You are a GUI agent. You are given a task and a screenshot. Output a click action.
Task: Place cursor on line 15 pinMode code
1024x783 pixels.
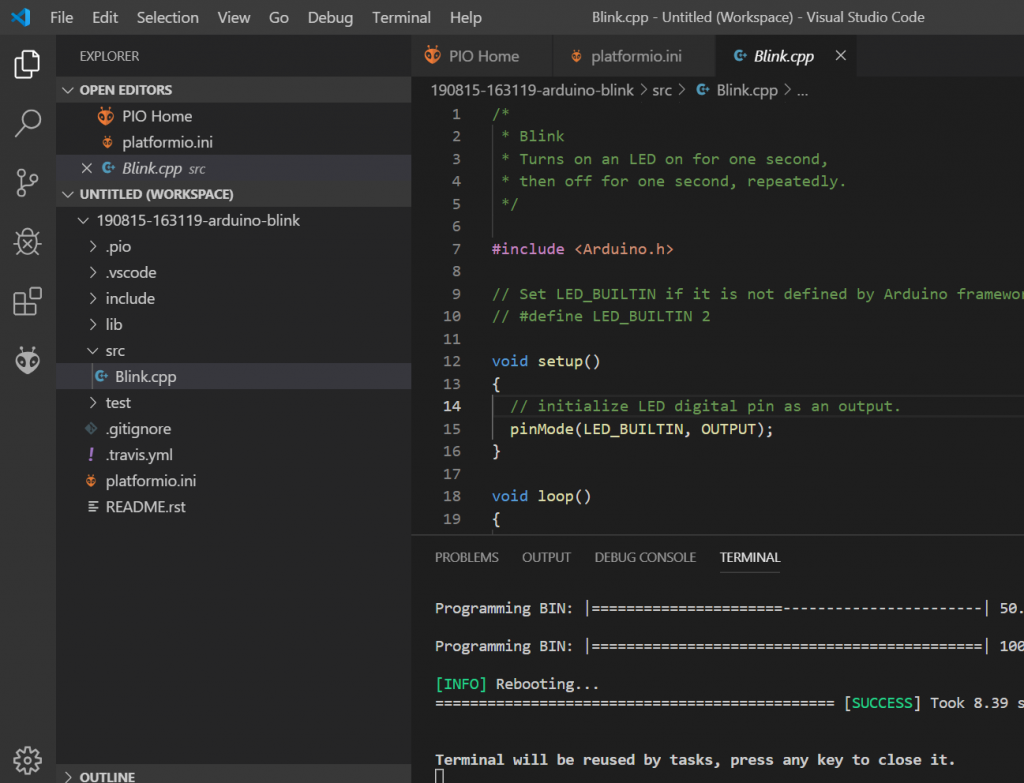pos(640,429)
